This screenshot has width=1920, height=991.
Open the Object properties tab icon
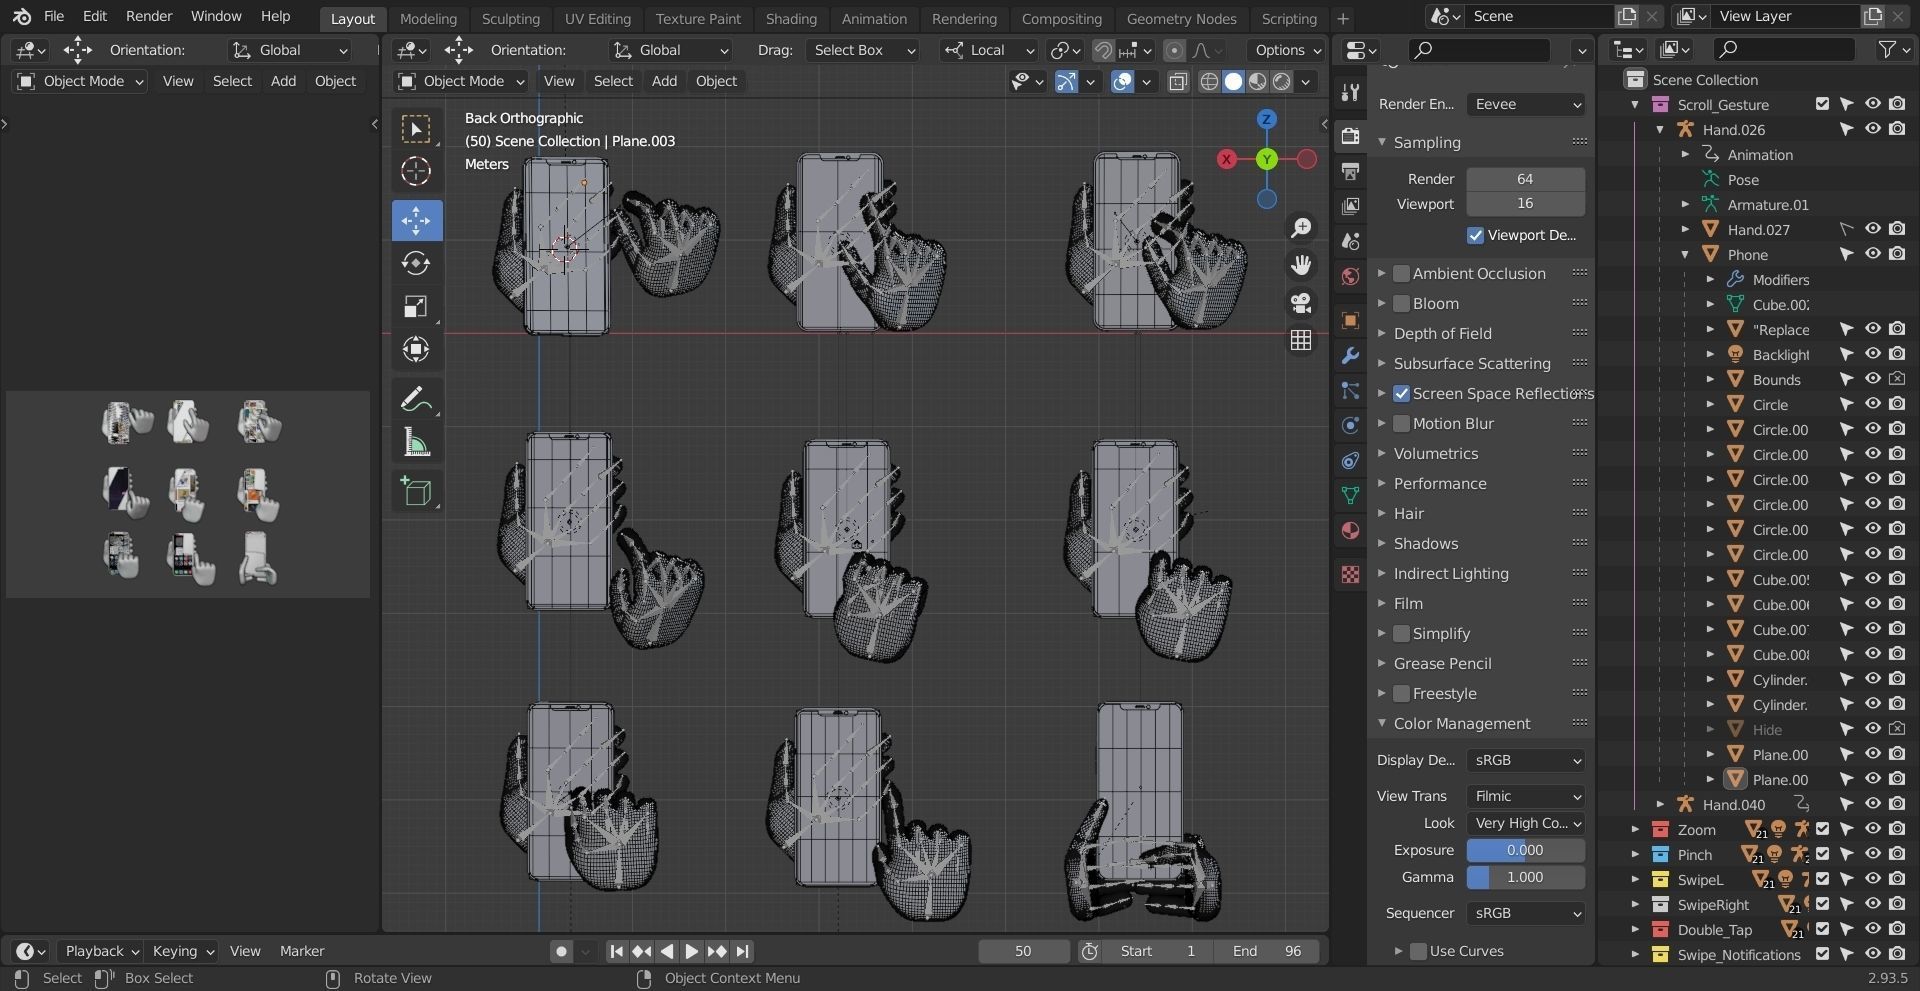tap(1350, 320)
